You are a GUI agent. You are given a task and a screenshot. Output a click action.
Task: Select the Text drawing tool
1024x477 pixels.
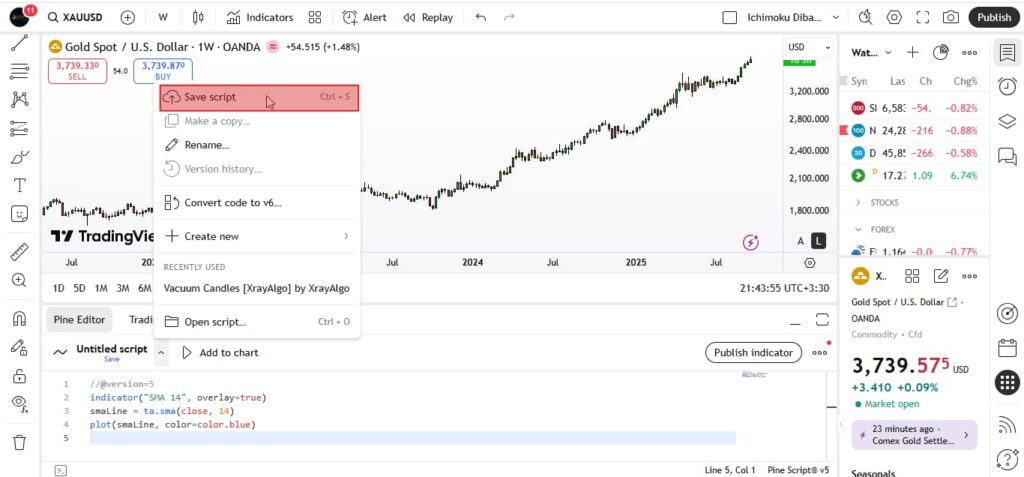click(x=19, y=186)
